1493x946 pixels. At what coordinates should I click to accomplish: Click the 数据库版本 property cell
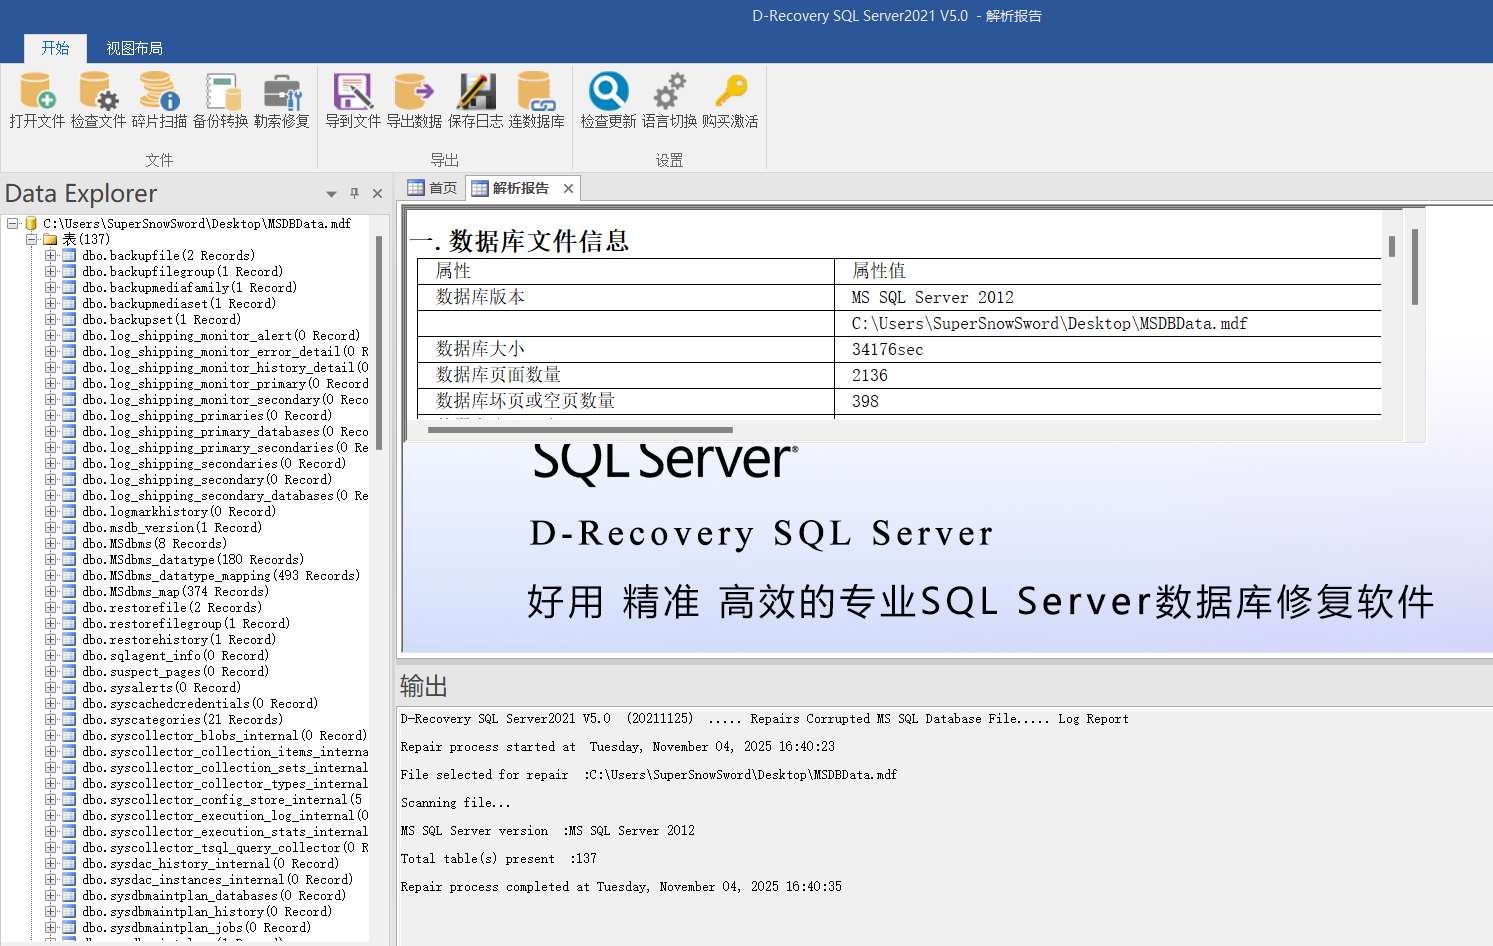point(625,297)
